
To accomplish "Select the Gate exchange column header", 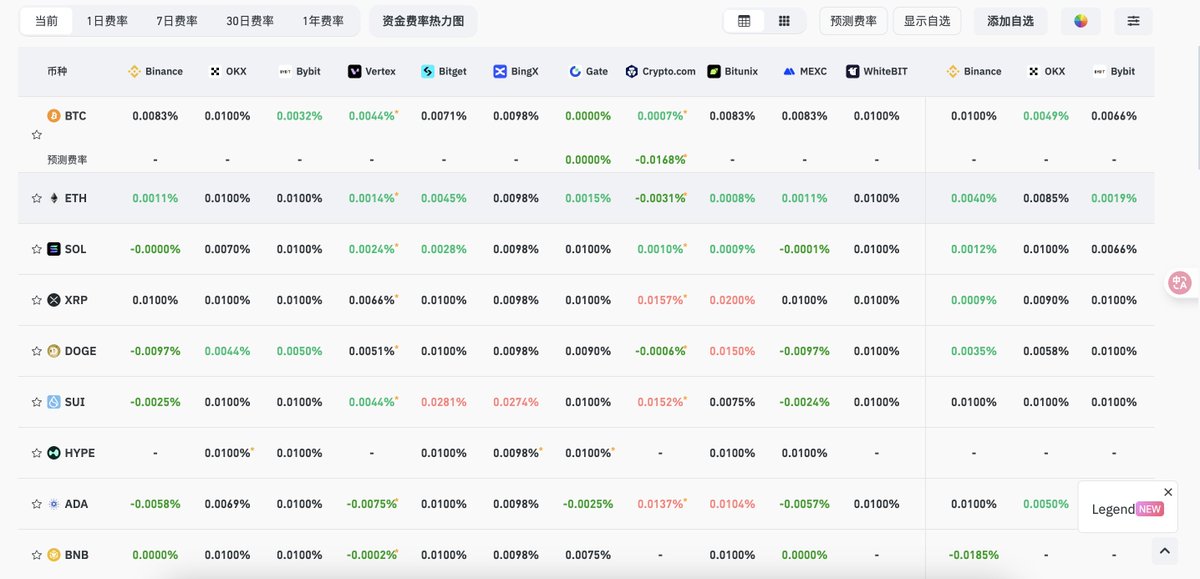I will pos(588,72).
